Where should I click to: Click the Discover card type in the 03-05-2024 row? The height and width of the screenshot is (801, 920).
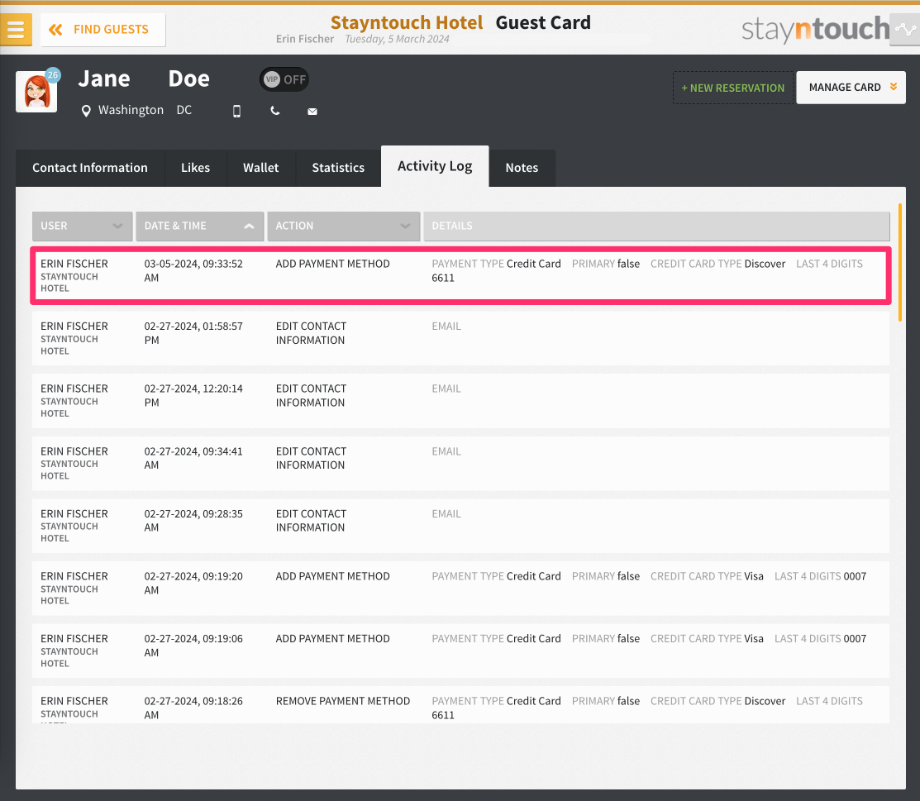click(765, 264)
